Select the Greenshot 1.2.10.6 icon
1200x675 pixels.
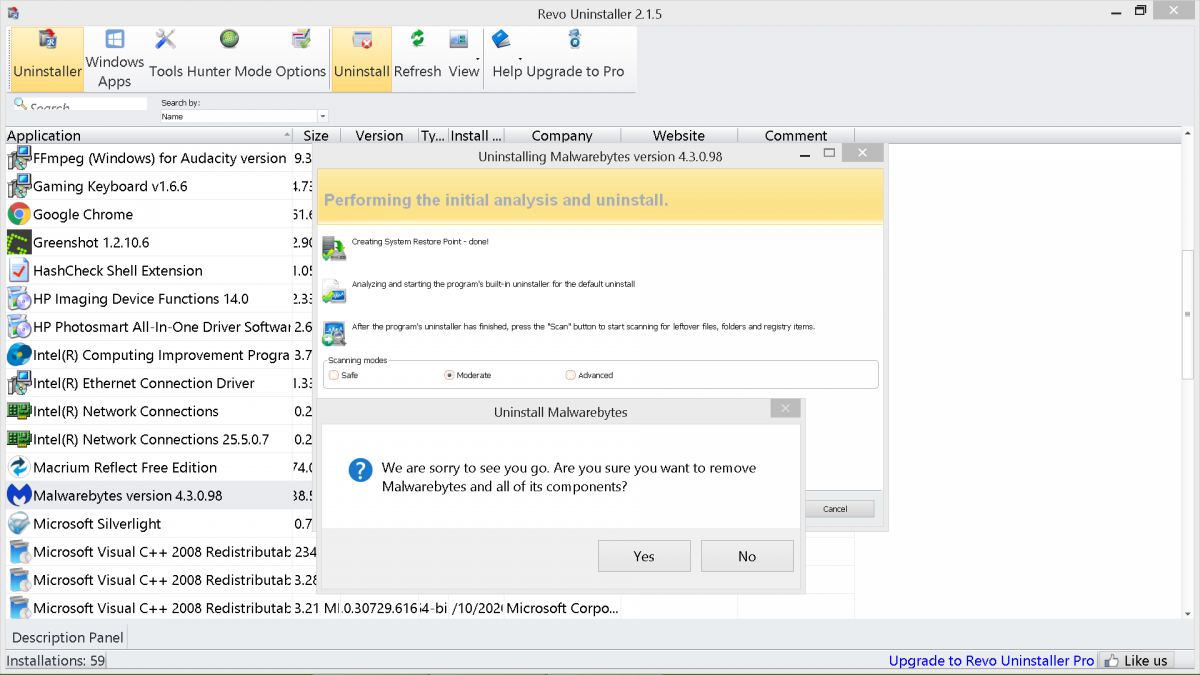coord(19,242)
